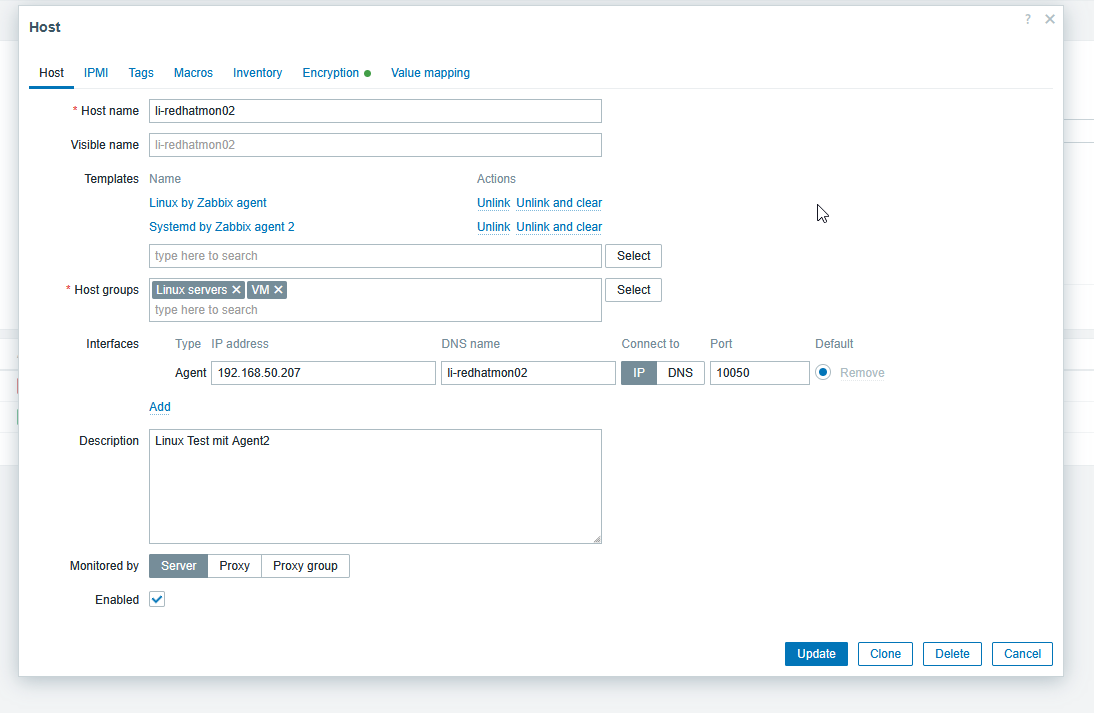The image size is (1094, 713).
Task: Remove the Linux servers host group tag
Action: coord(236,290)
